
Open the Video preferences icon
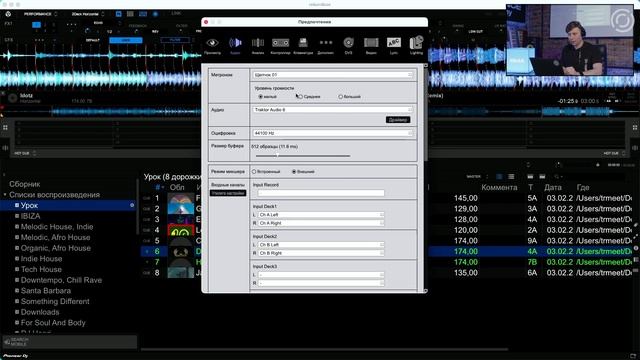tap(371, 45)
